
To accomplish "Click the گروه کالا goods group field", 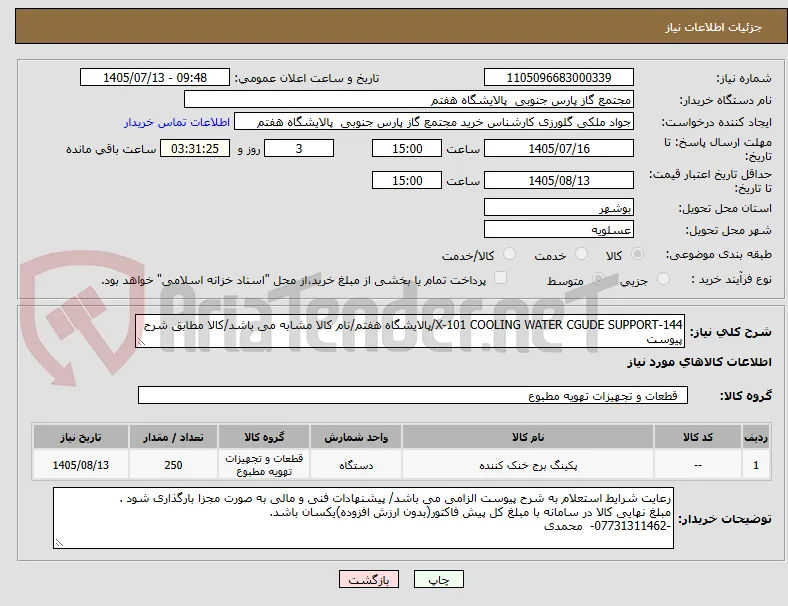I will [413, 395].
